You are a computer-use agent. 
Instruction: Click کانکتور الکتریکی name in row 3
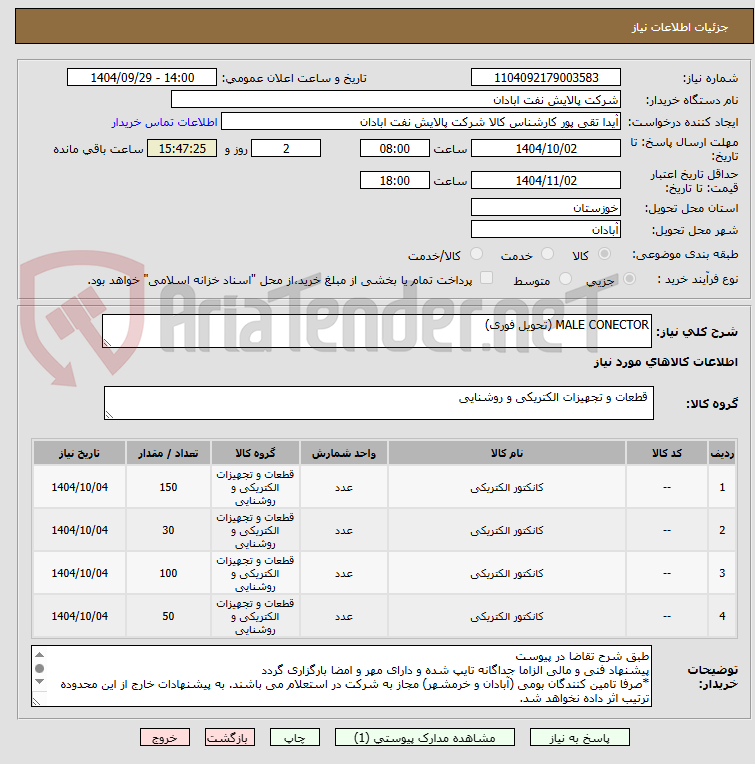point(507,573)
